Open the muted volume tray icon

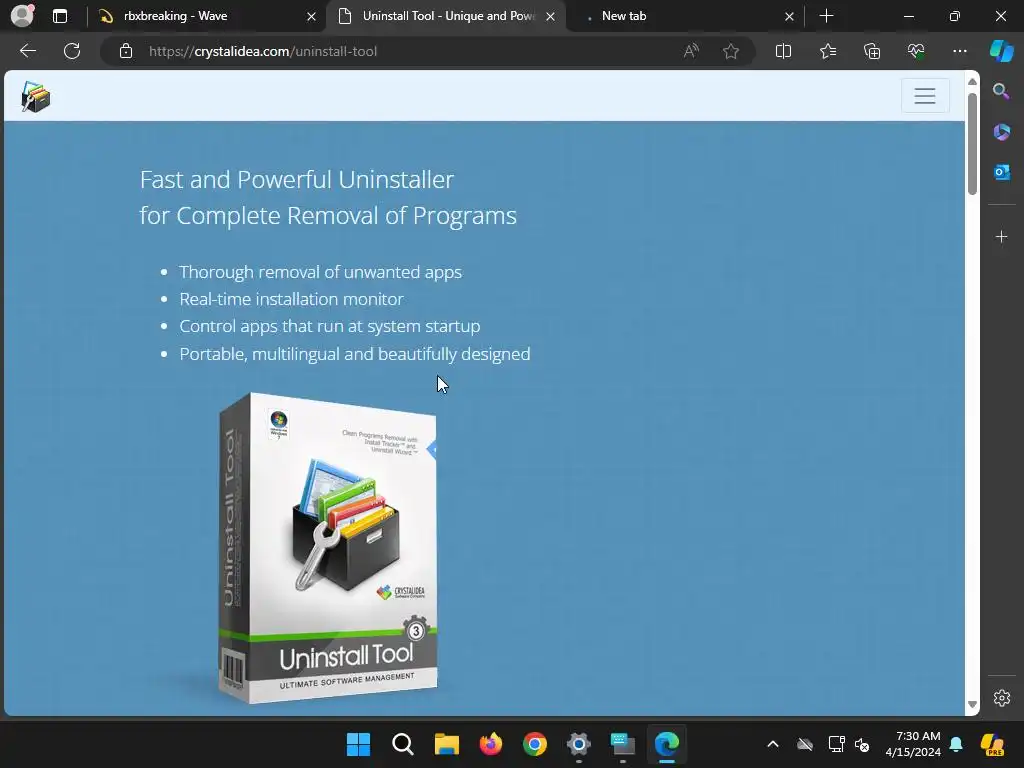pyautogui.click(x=862, y=744)
